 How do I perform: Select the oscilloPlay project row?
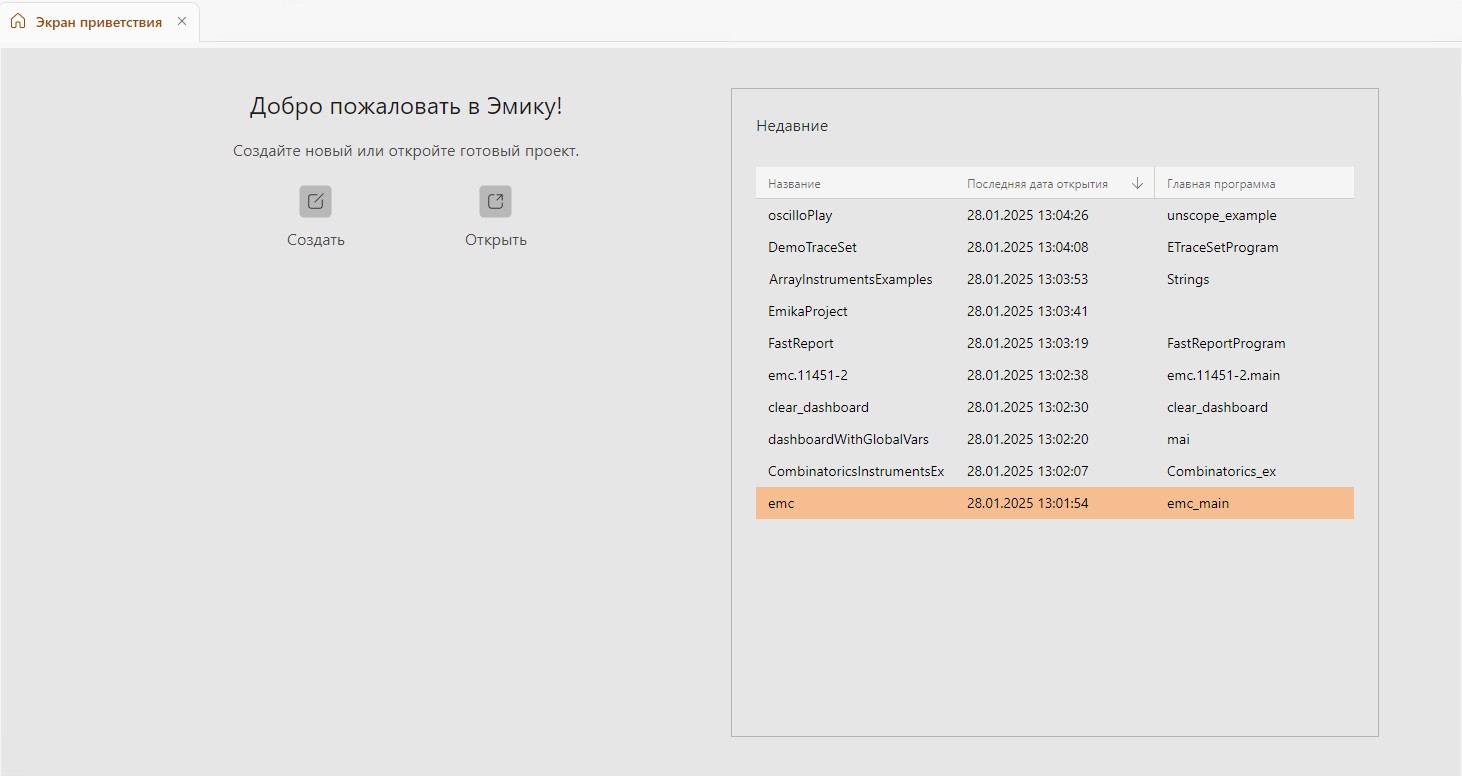click(1055, 215)
